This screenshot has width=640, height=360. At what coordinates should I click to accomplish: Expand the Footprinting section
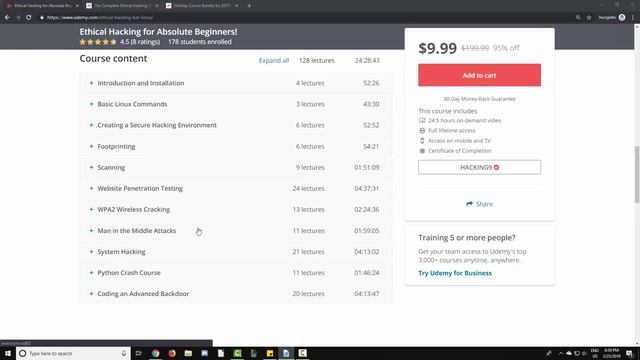(236, 146)
